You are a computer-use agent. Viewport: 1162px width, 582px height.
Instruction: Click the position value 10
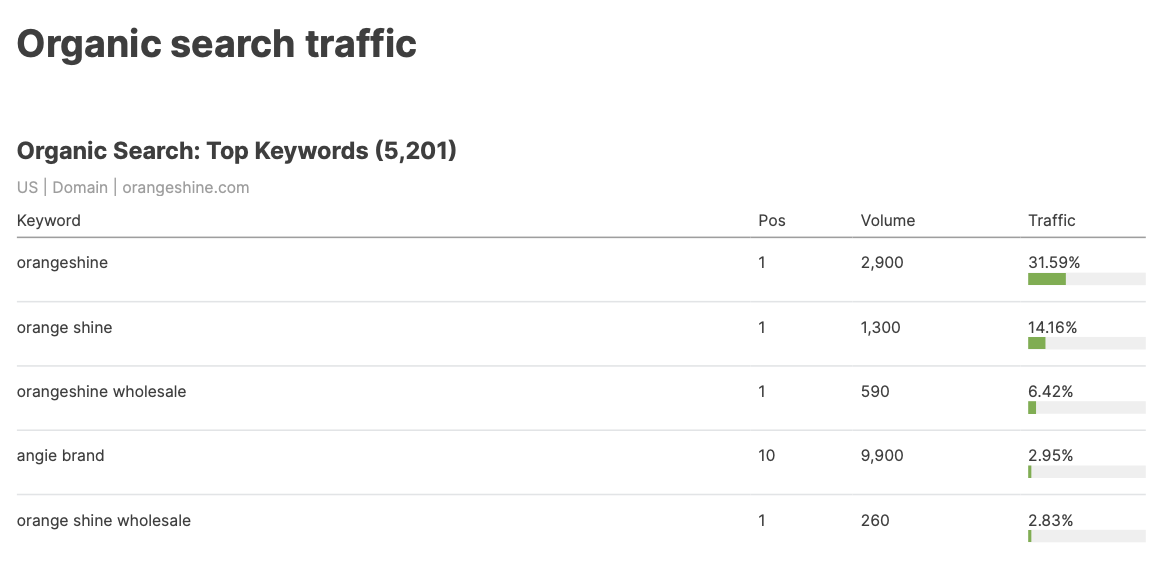coord(766,455)
